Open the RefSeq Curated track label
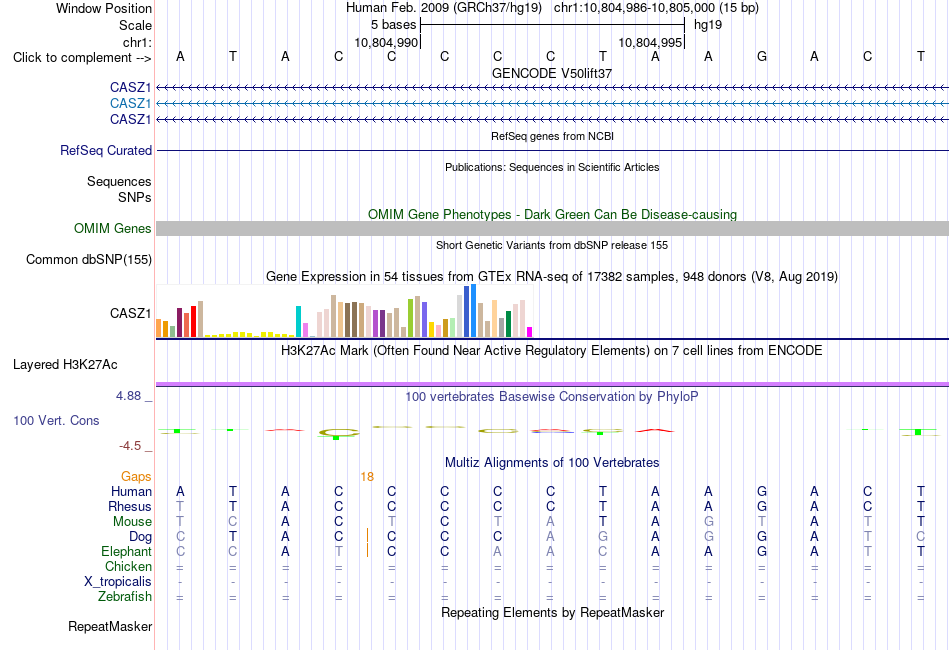Image resolution: width=950 pixels, height=650 pixels. 106,150
